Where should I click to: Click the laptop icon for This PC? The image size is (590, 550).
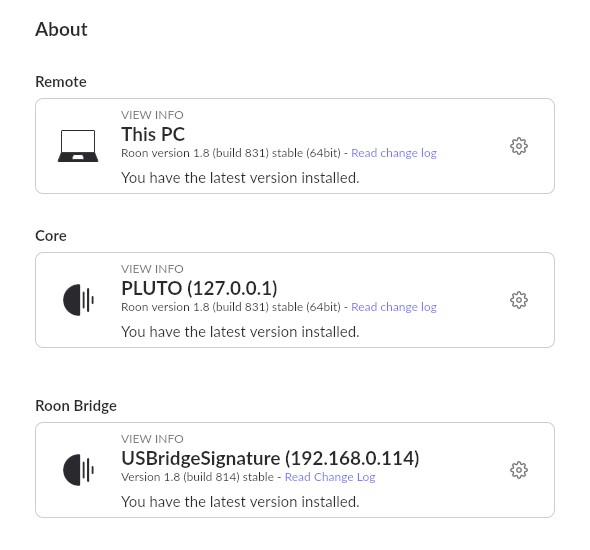click(78, 146)
